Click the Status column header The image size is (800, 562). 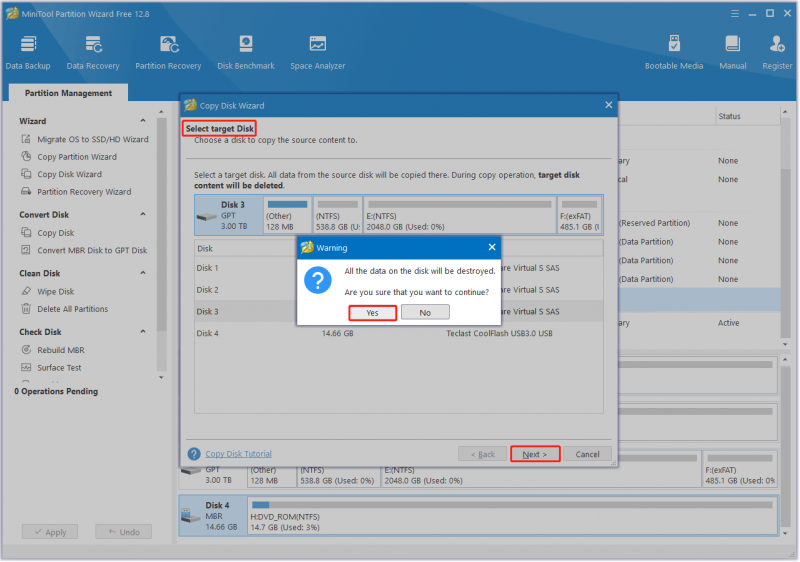click(729, 116)
